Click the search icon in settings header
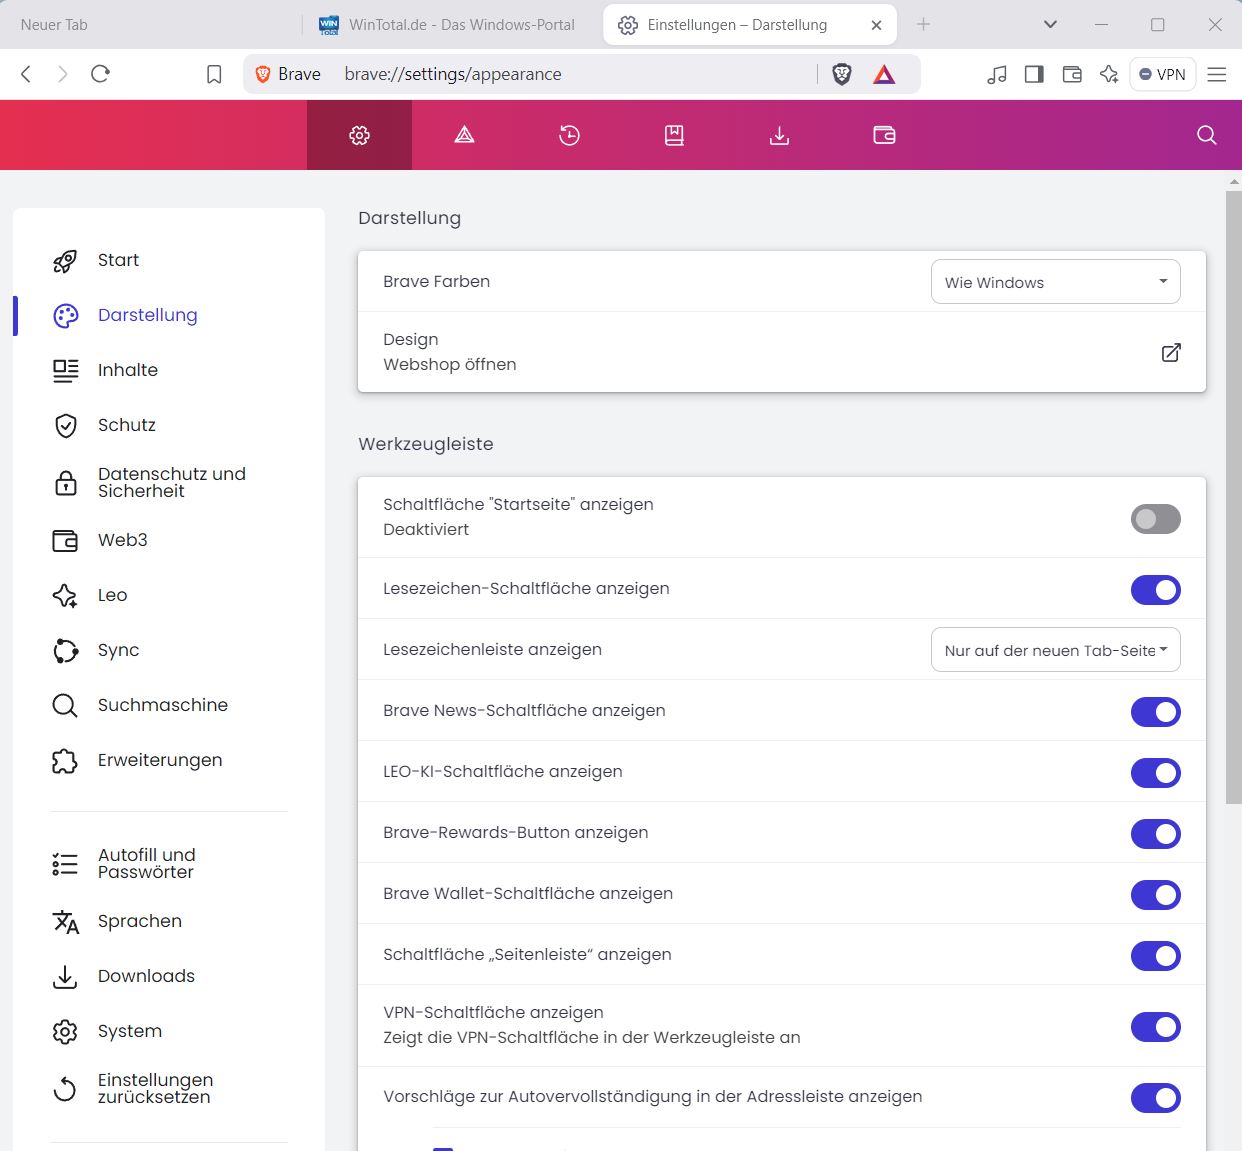The height and width of the screenshot is (1151, 1242). (1207, 135)
